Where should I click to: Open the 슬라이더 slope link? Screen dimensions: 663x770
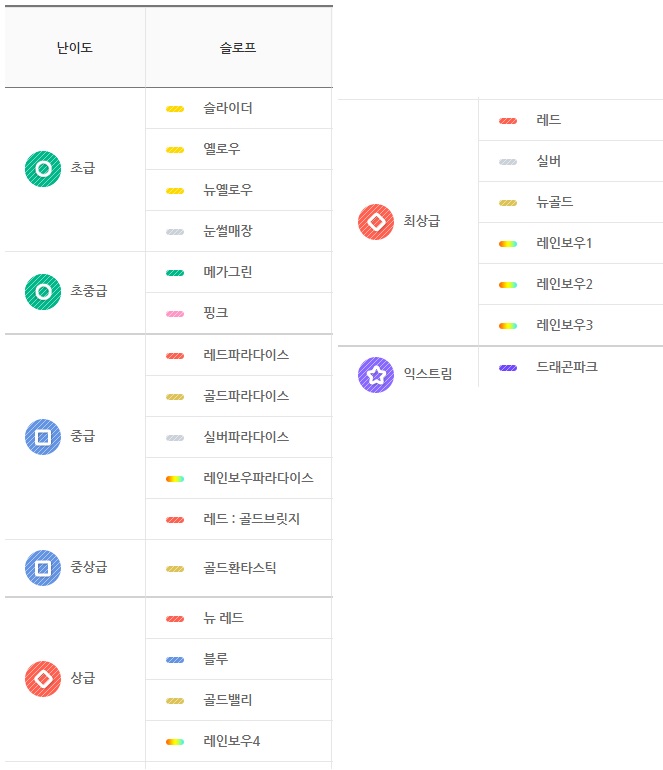(228, 108)
